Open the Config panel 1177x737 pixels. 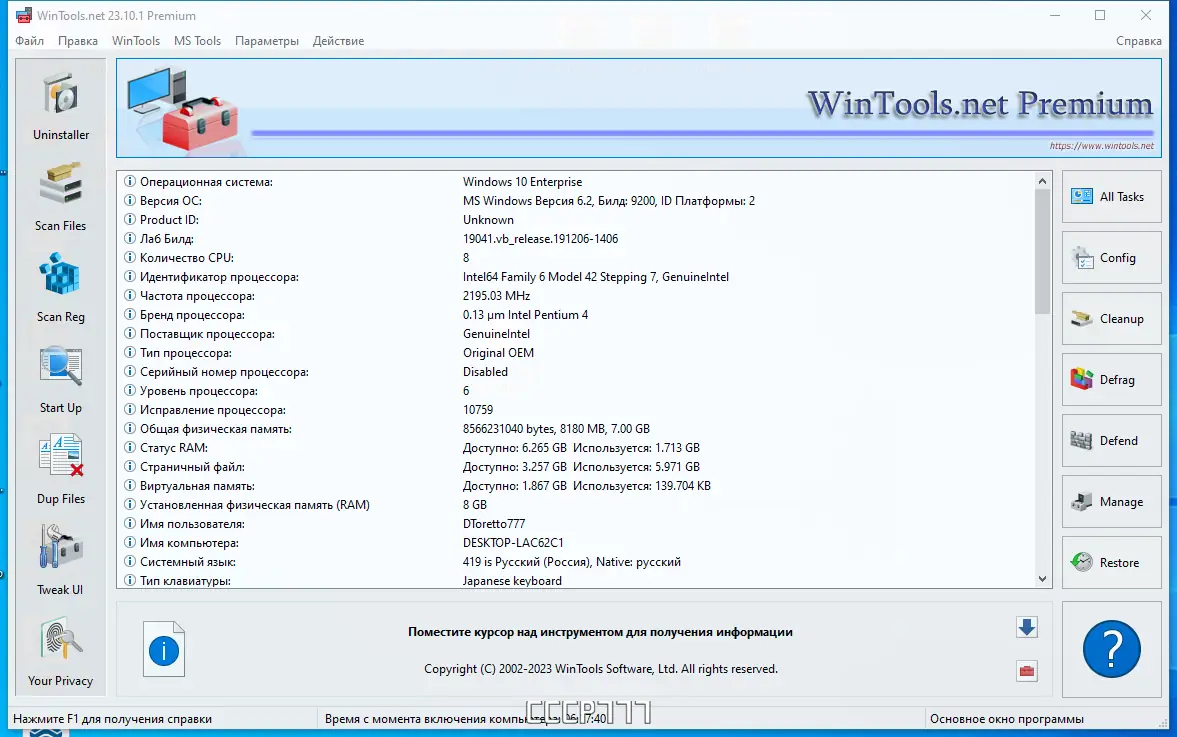click(x=1112, y=257)
